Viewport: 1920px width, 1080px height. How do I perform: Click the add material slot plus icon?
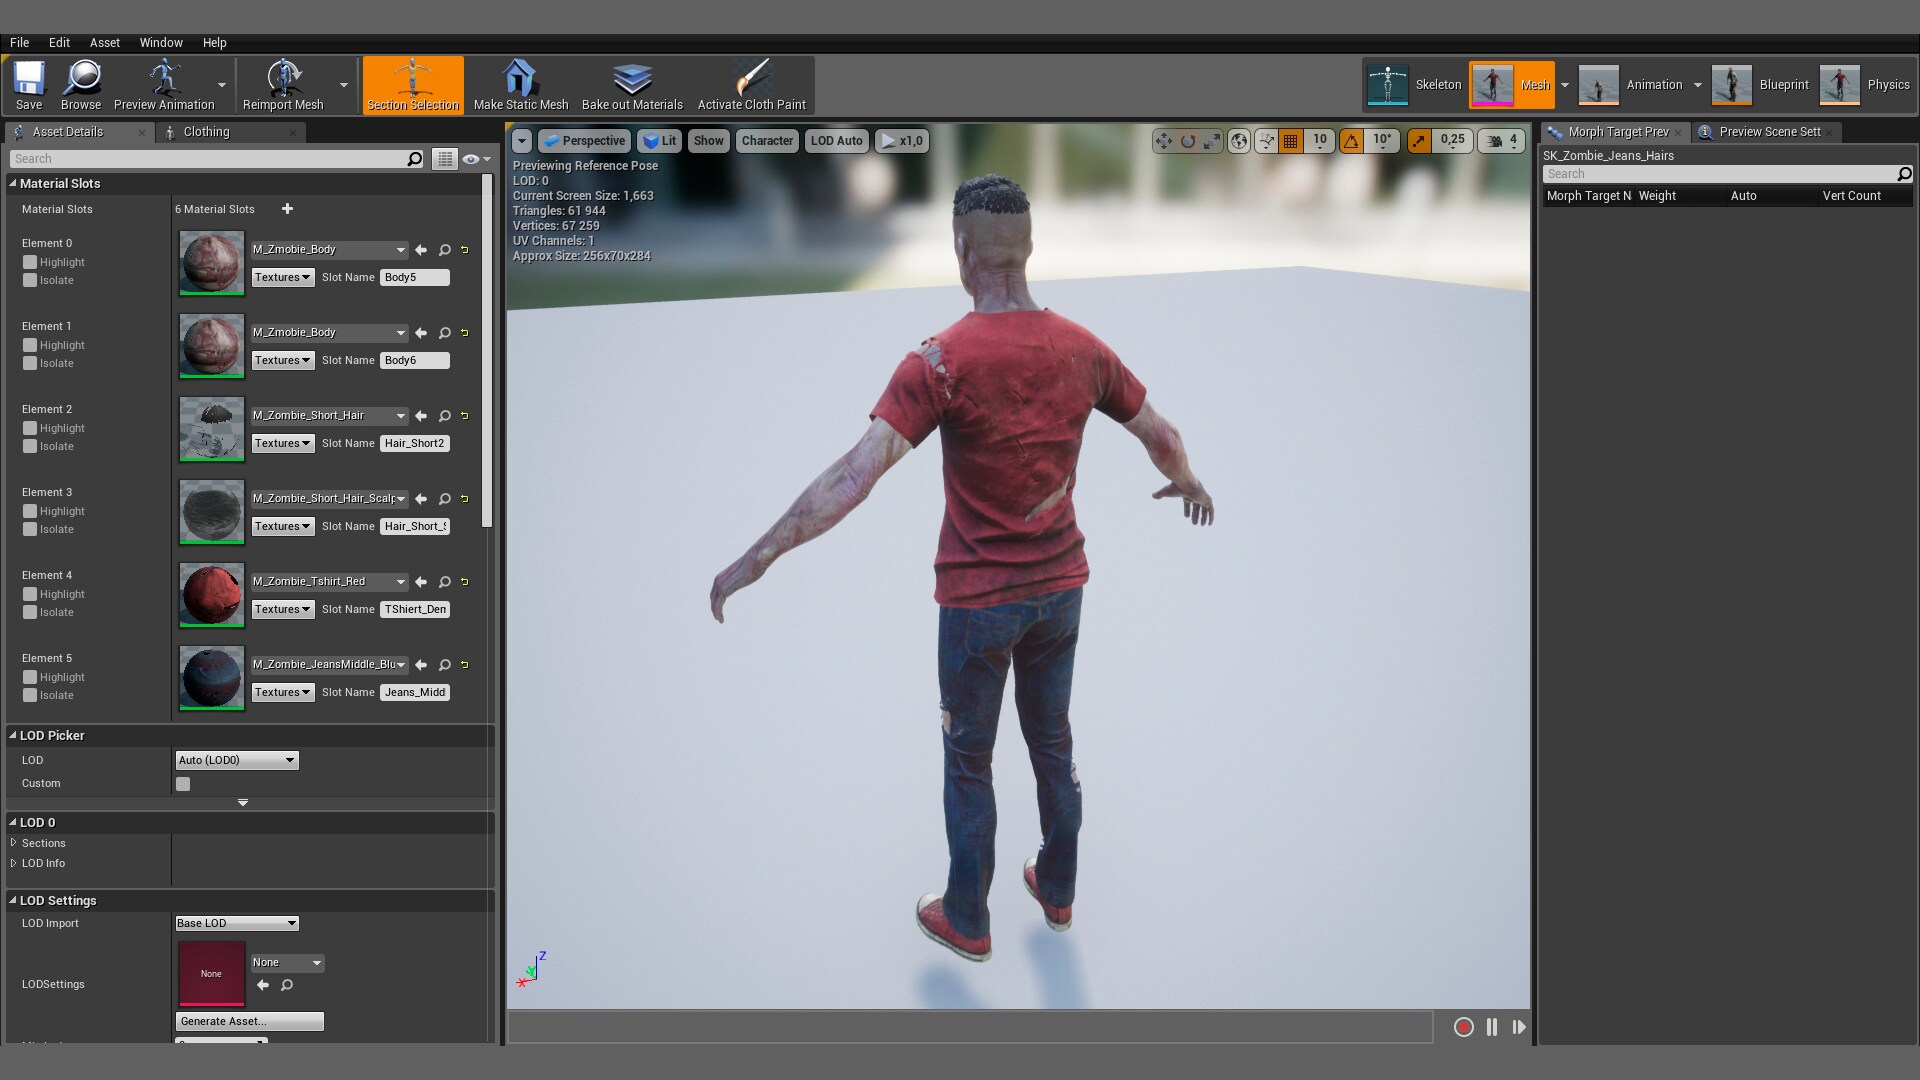pyautogui.click(x=287, y=209)
